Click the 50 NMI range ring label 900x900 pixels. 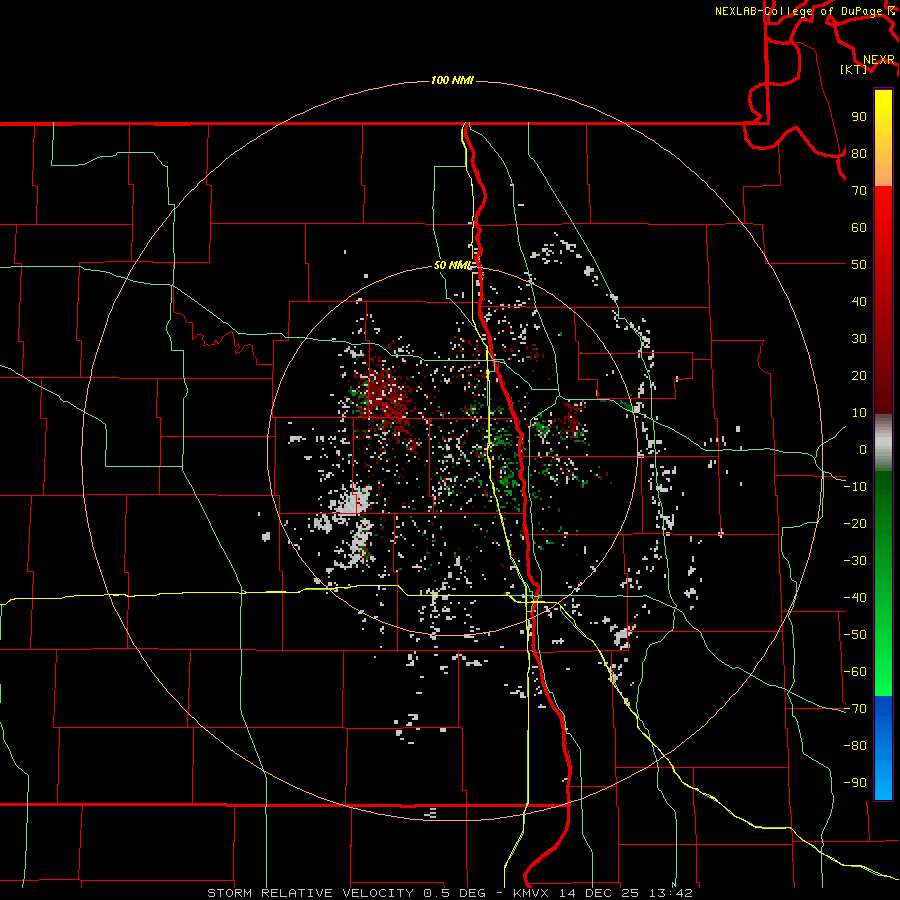(x=452, y=265)
